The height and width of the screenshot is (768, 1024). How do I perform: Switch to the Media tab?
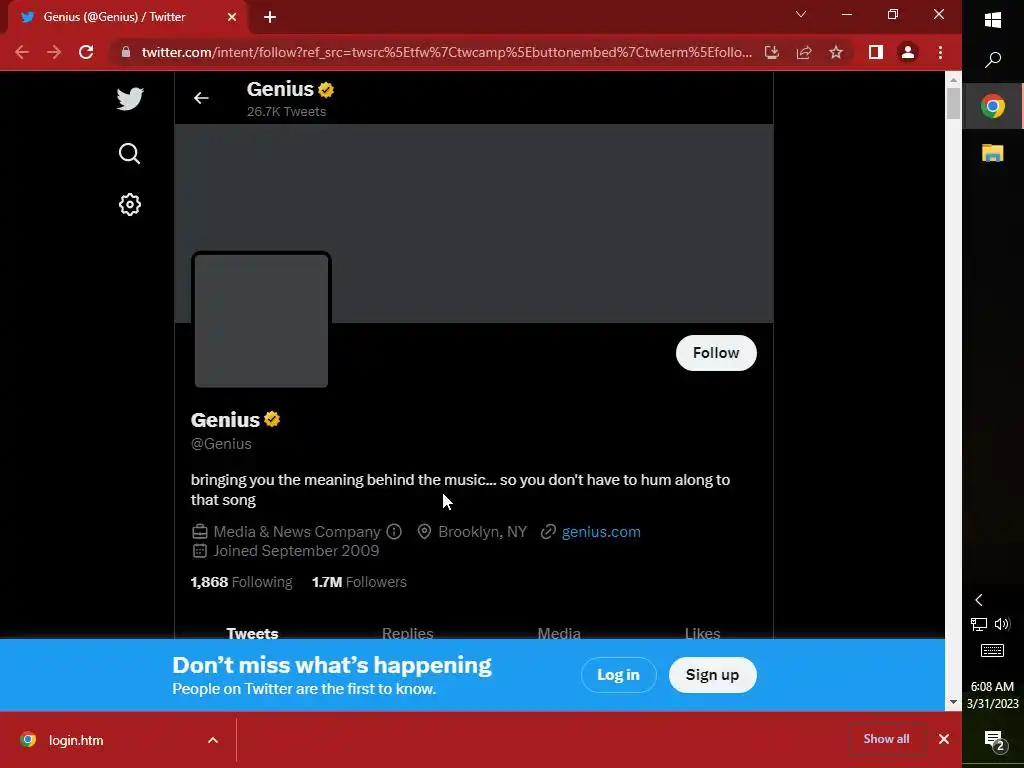pyautogui.click(x=559, y=633)
